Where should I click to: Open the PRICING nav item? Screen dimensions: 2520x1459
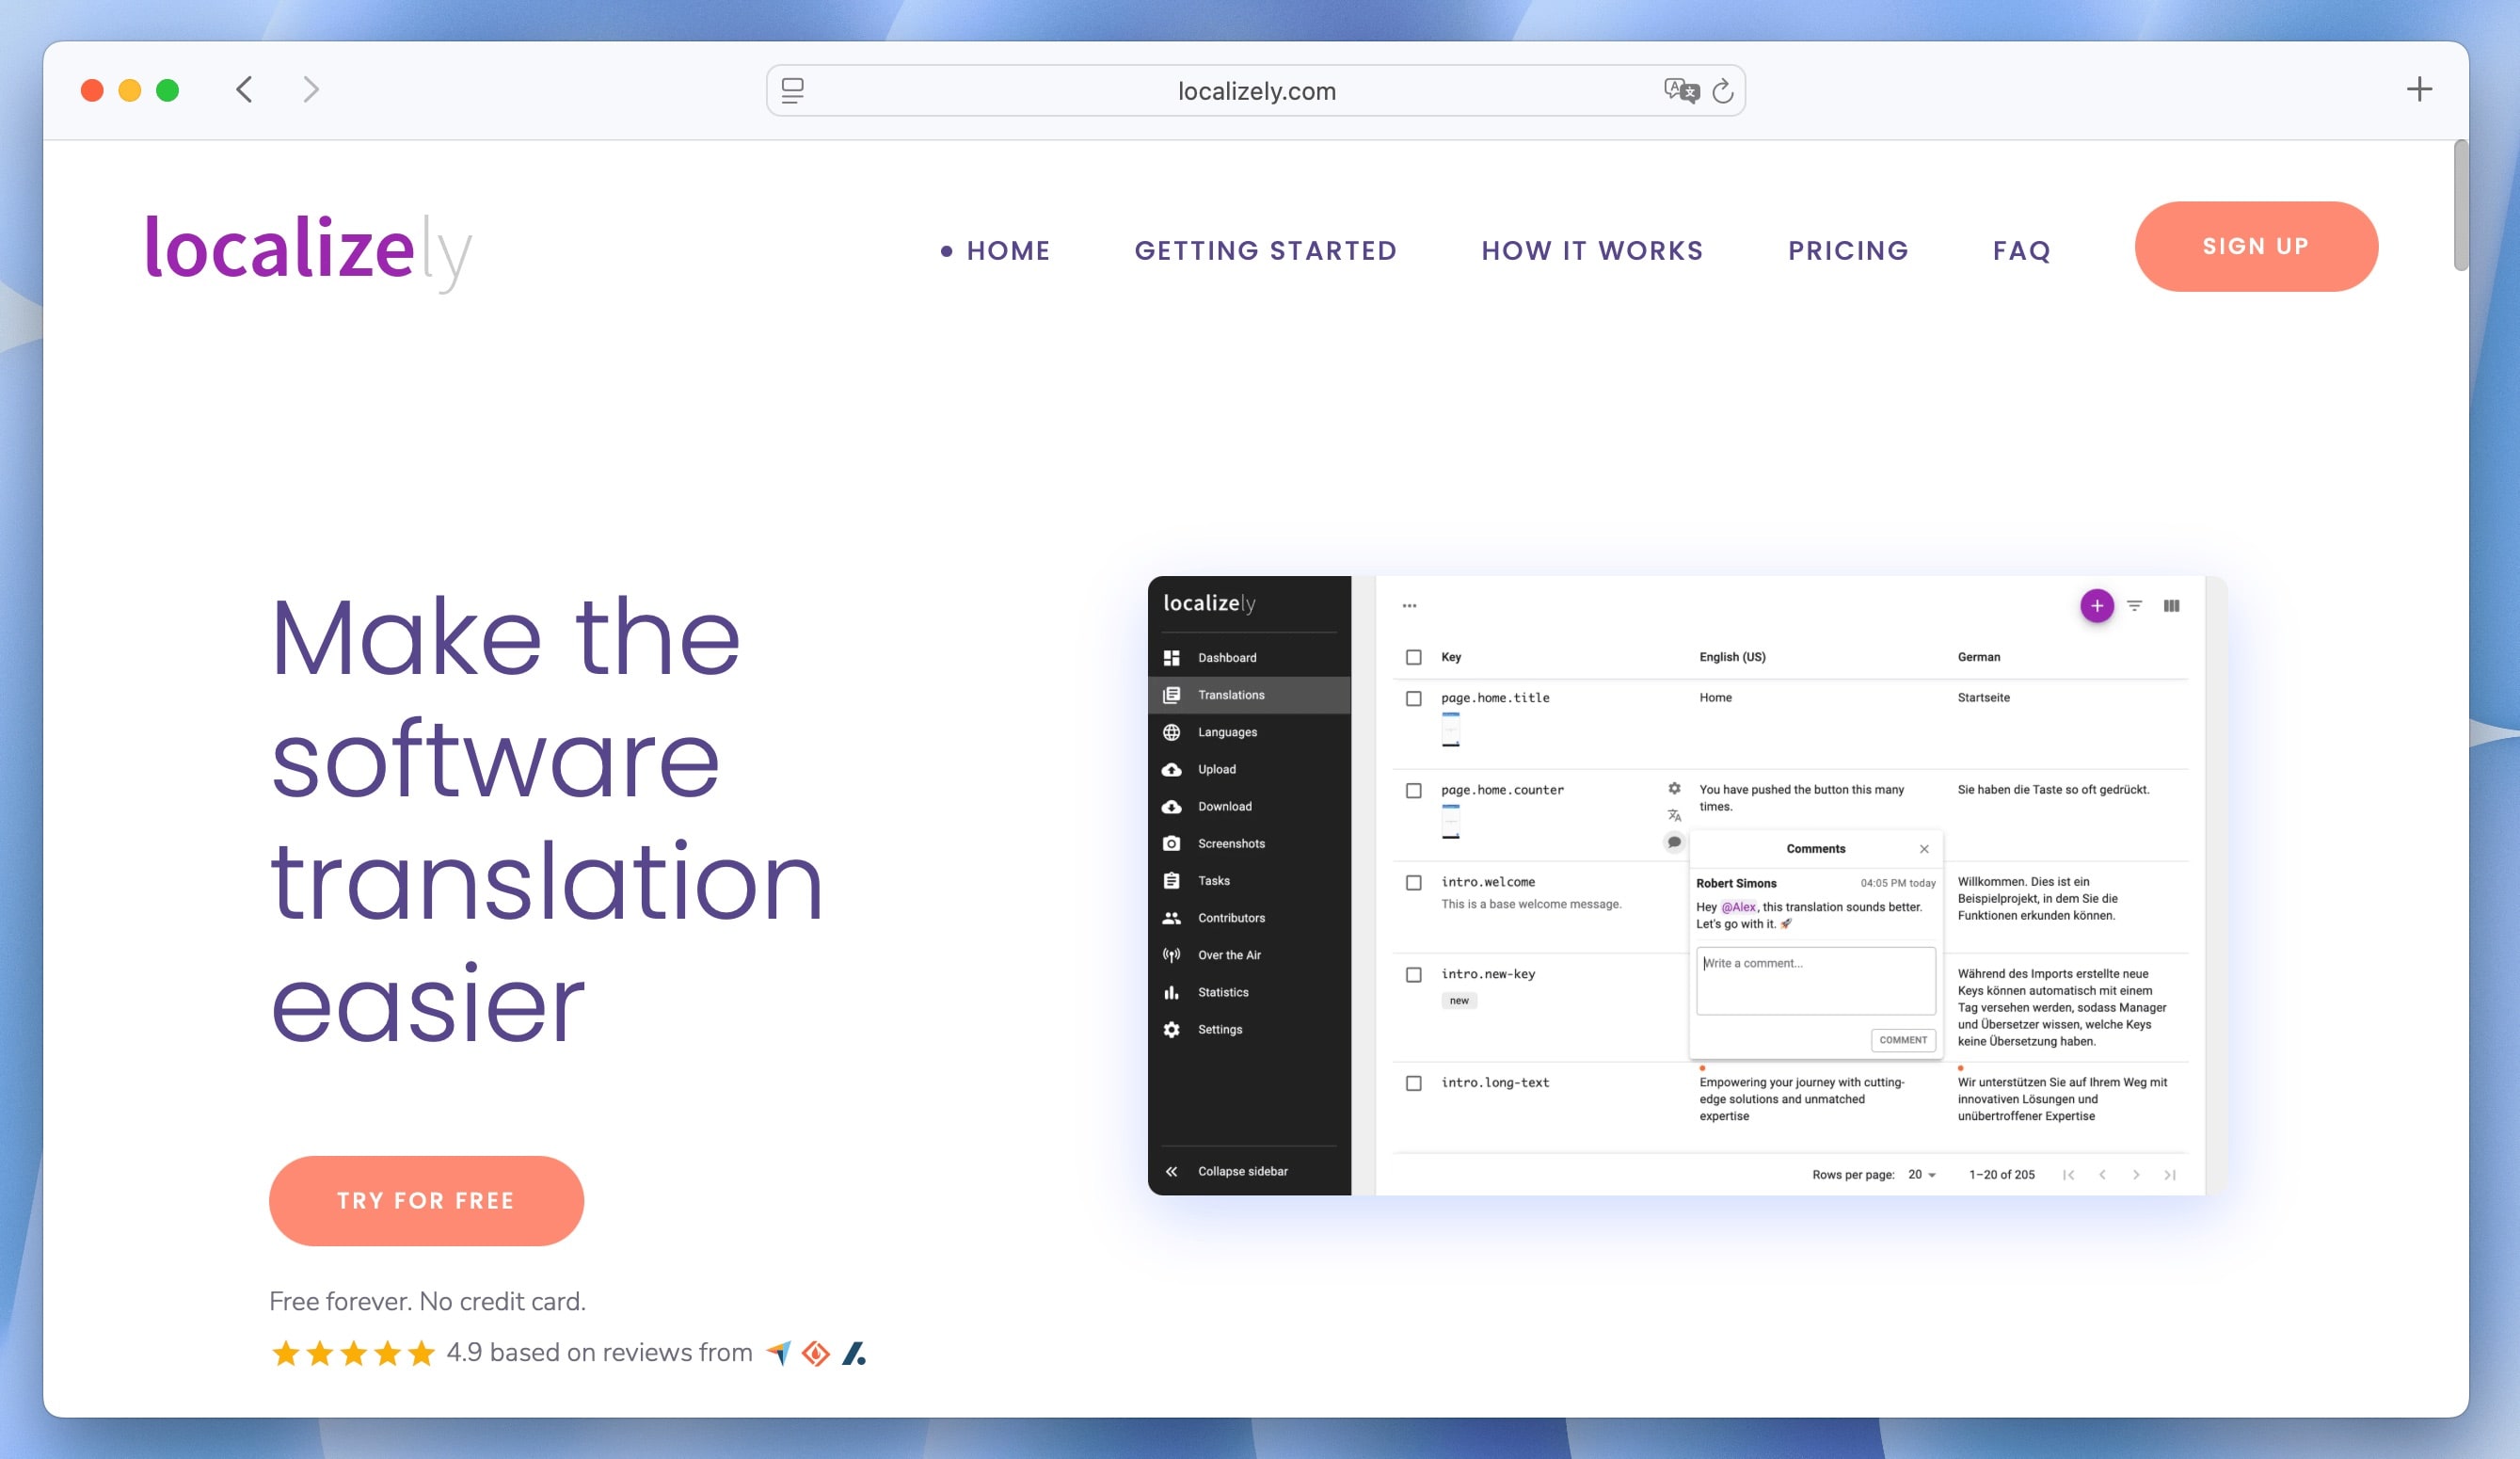1848,250
